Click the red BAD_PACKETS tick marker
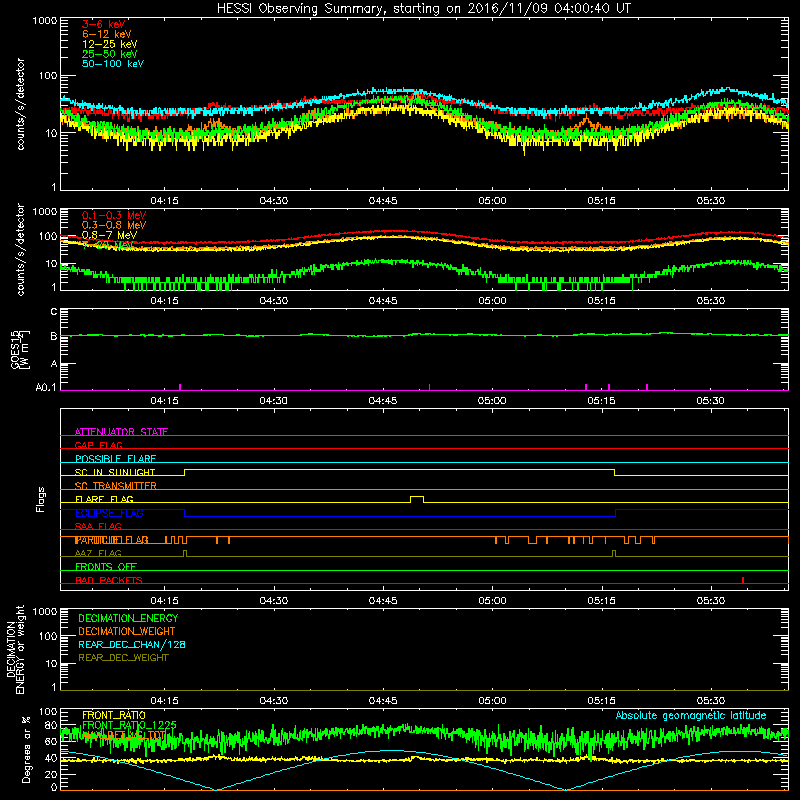This screenshot has width=800, height=800. tap(743, 580)
